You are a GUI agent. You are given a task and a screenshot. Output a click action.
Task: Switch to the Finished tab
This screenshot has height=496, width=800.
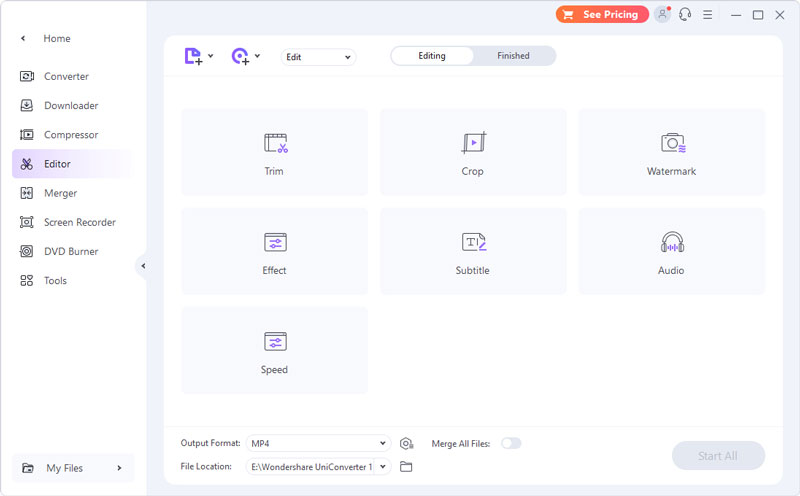click(513, 56)
